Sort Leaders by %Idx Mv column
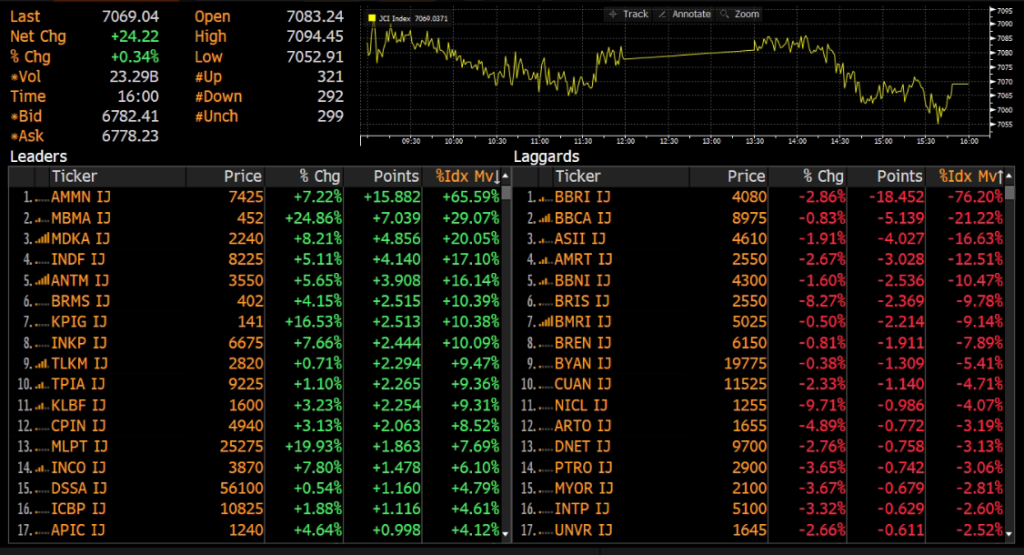Screen dimensions: 1024x555 tap(468, 176)
